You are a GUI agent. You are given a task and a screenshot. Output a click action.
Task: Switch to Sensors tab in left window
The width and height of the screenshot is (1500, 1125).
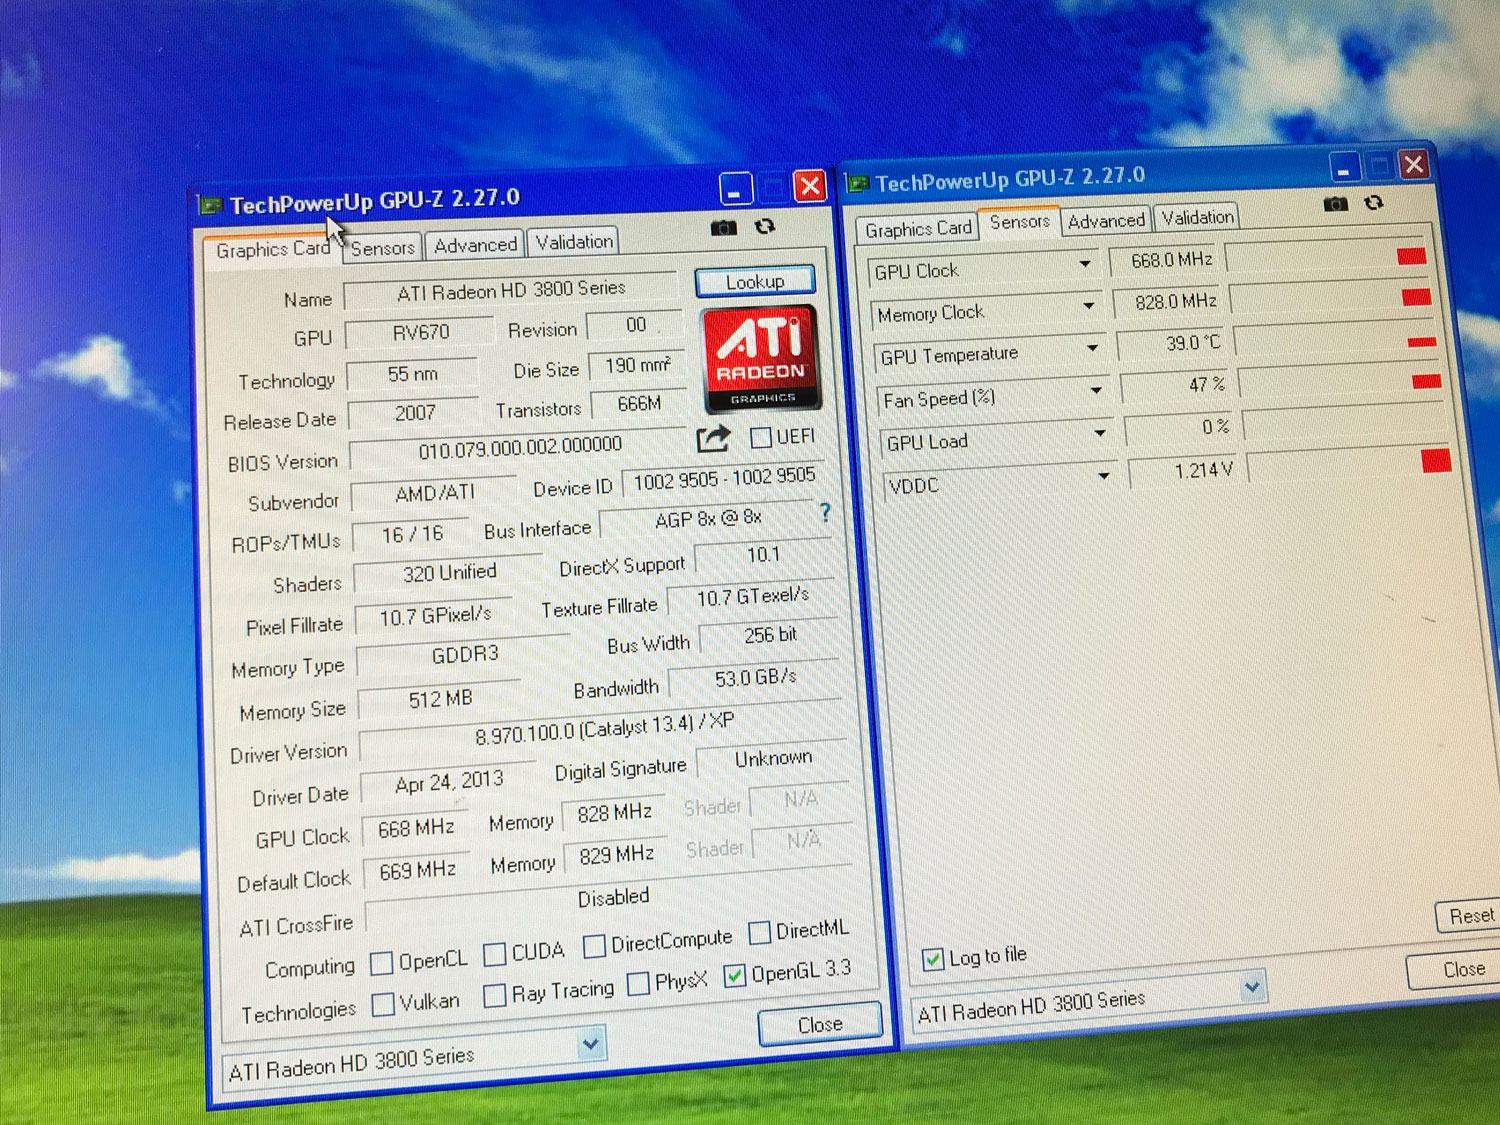tap(382, 248)
